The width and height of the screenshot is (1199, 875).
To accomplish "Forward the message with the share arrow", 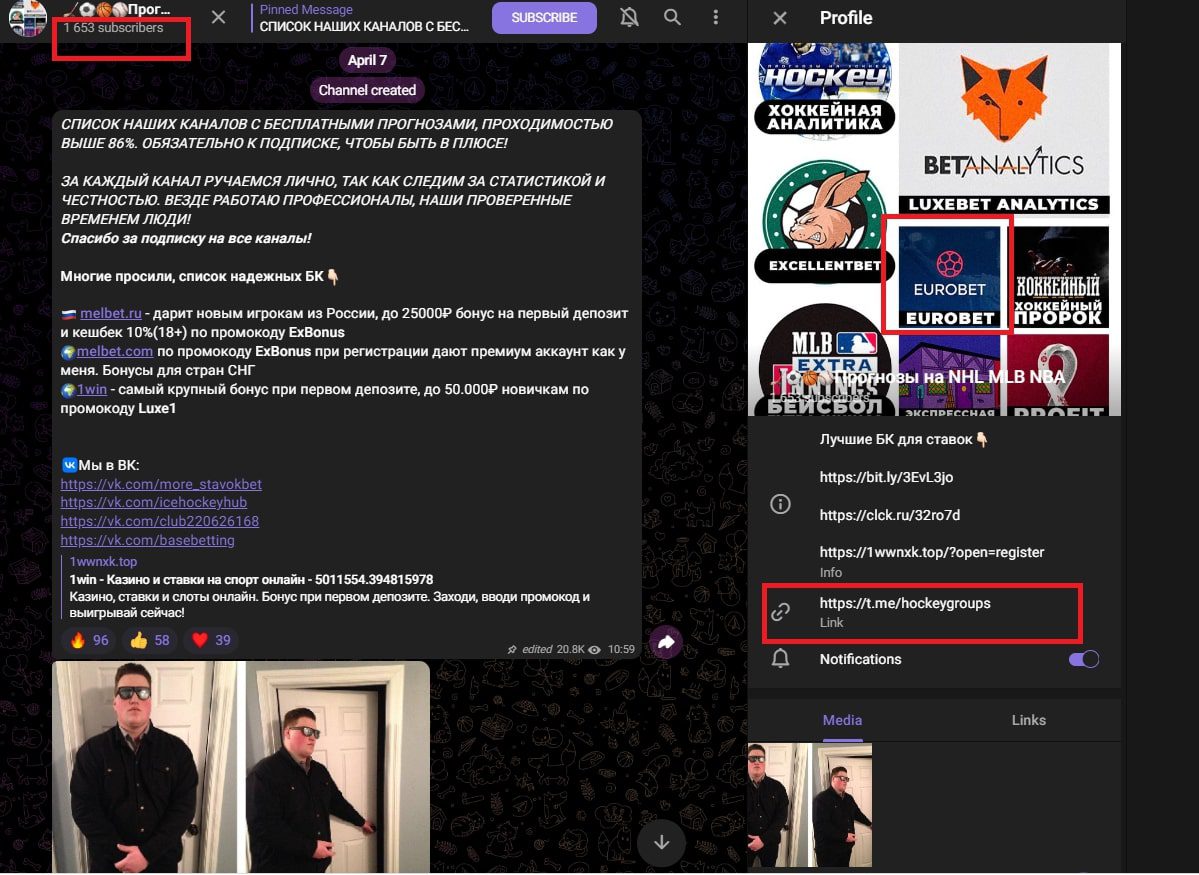I will (x=666, y=642).
